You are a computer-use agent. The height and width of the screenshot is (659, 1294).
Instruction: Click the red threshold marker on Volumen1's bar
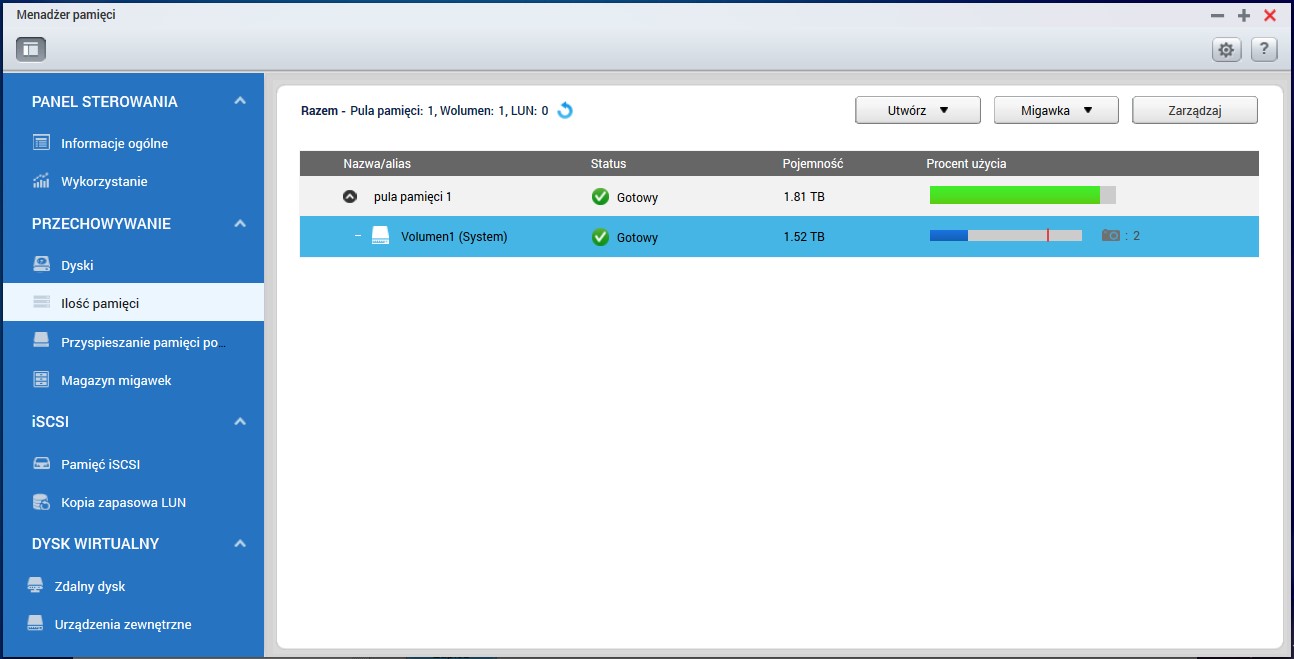(x=1047, y=235)
